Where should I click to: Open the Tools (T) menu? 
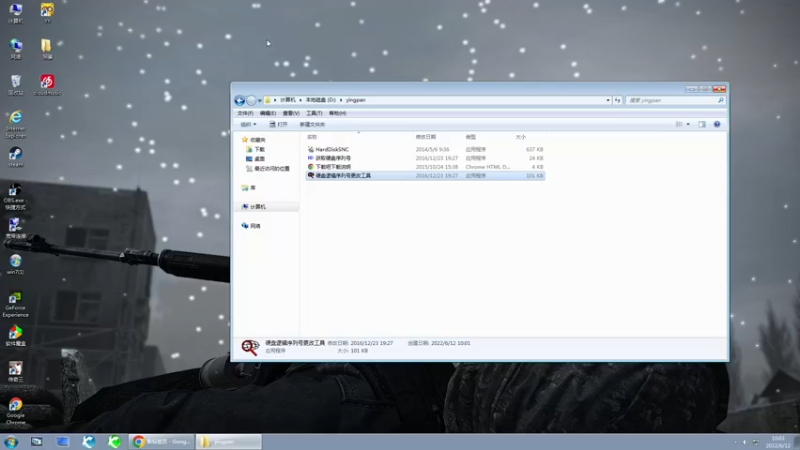pos(314,113)
